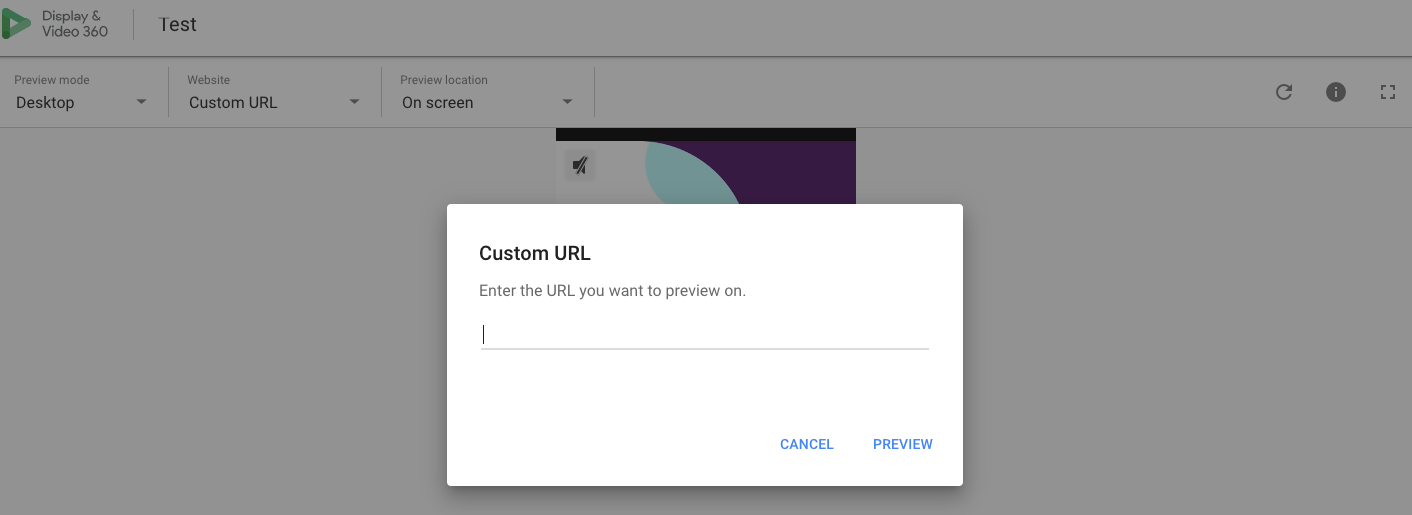Click the Display & Video 360 product name
Viewport: 1412px width, 515px height.
click(75, 24)
